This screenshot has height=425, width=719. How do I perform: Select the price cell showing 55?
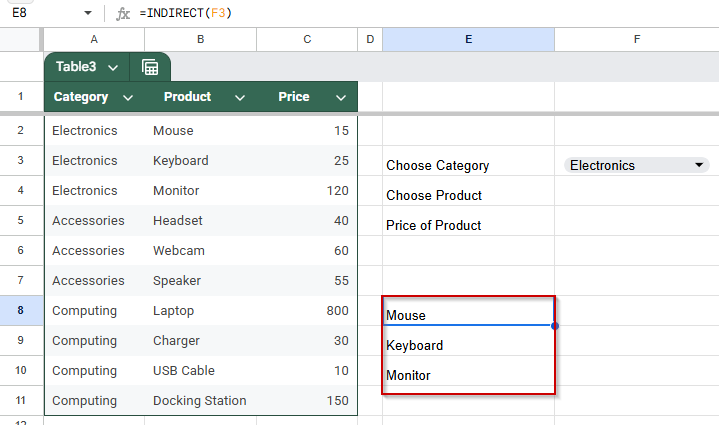tap(307, 281)
